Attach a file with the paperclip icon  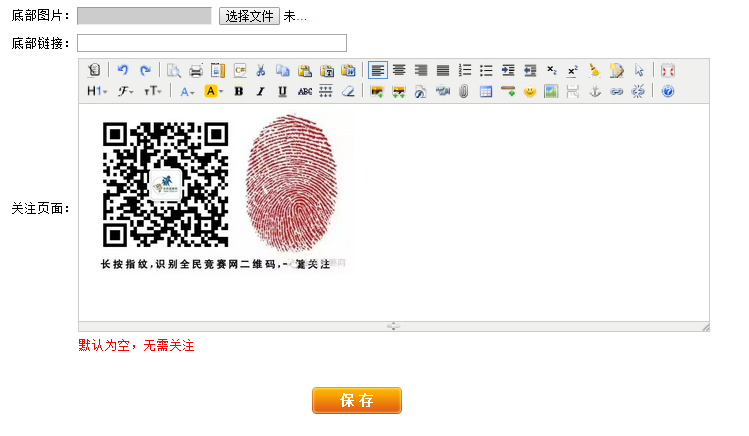coord(464,91)
